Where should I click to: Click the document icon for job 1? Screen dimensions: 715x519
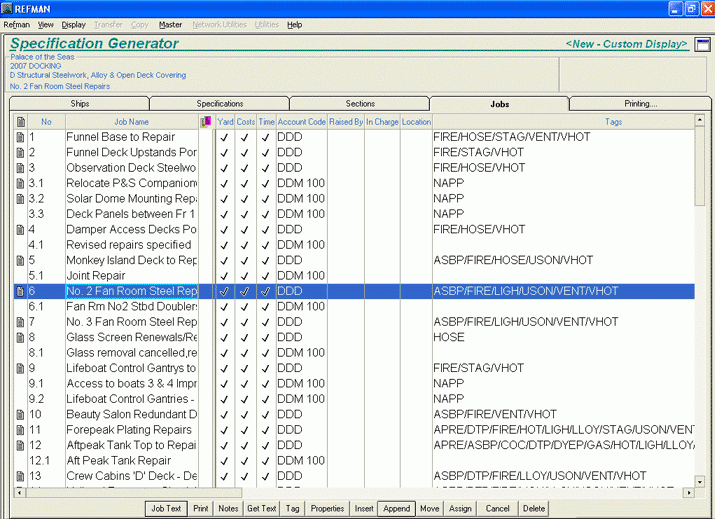coord(20,137)
